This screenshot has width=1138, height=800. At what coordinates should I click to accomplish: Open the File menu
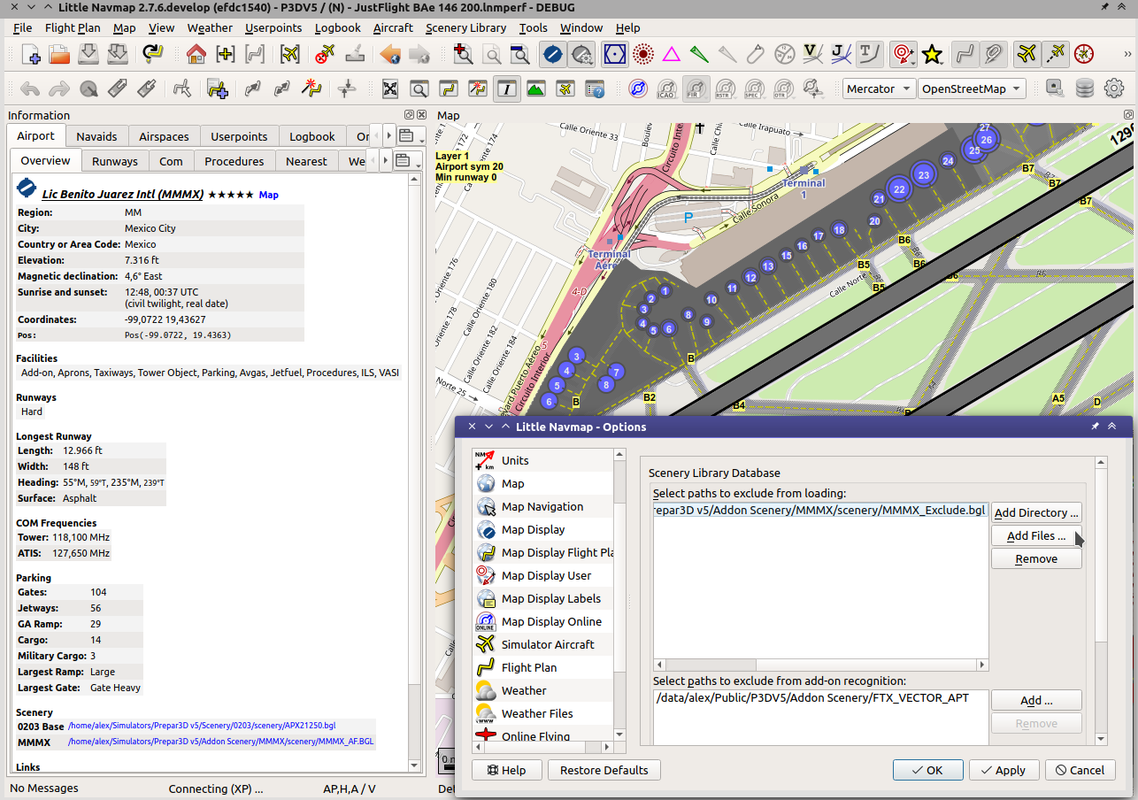[22, 28]
